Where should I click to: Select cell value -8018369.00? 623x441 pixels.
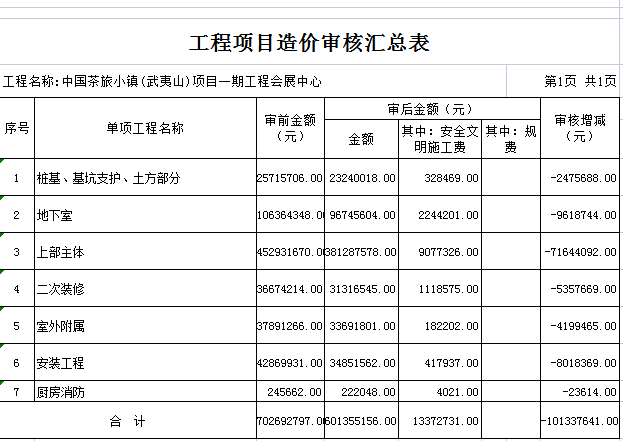click(x=580, y=362)
